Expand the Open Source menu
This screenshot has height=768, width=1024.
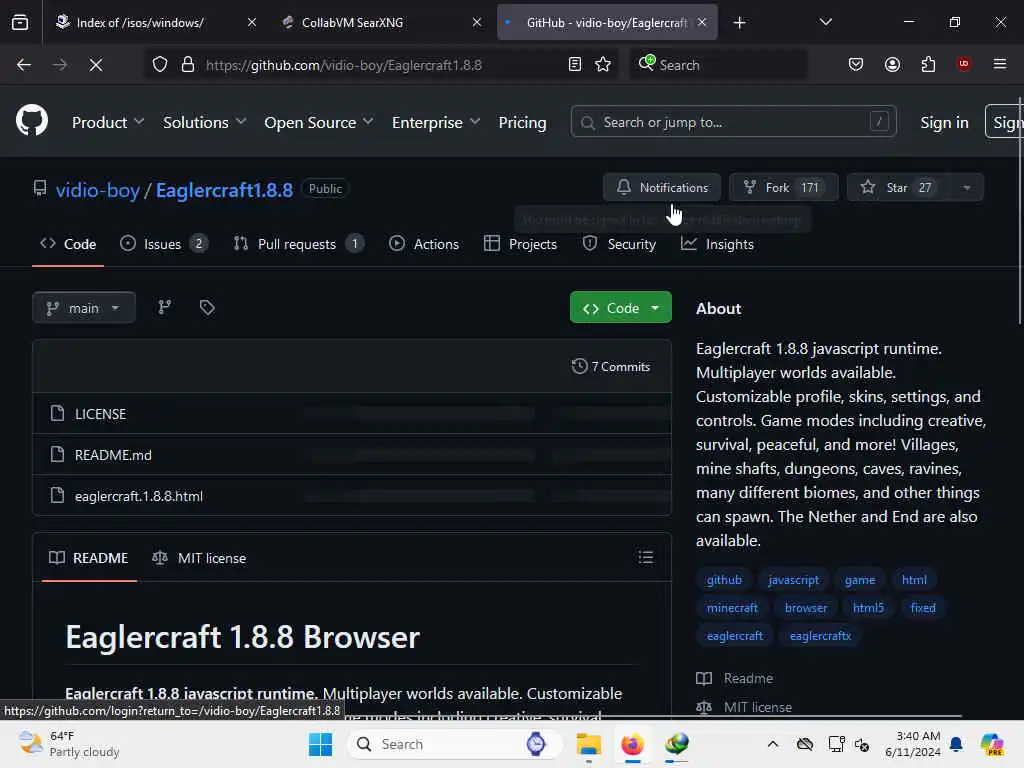point(319,122)
